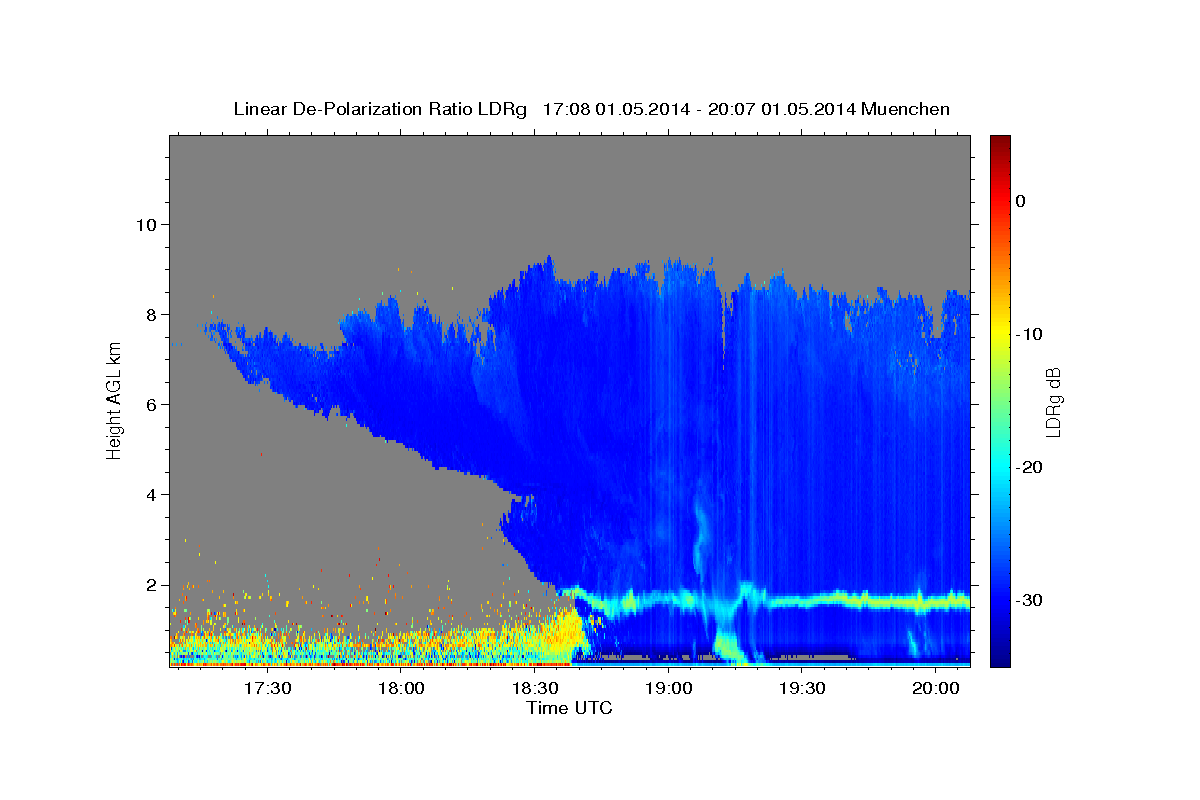1200x800 pixels.
Task: Click the LDRg dB colorbar title
Action: (x=1052, y=401)
